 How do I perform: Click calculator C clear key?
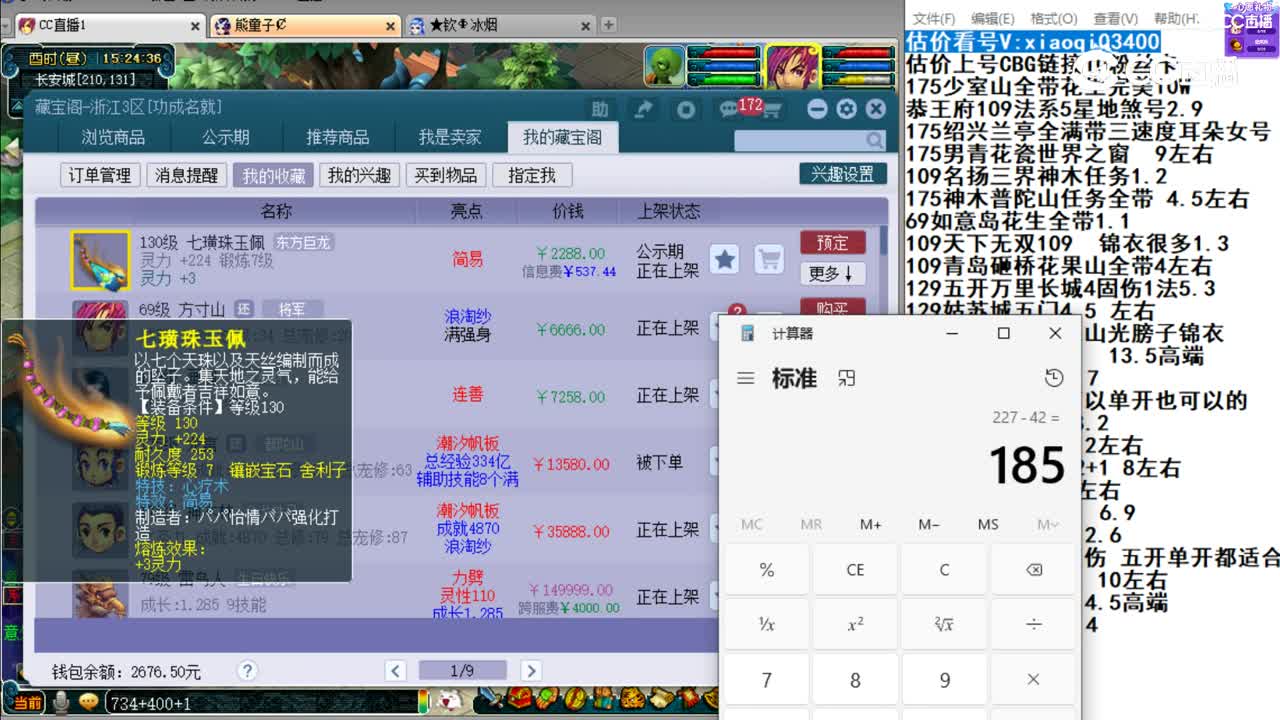coord(944,570)
